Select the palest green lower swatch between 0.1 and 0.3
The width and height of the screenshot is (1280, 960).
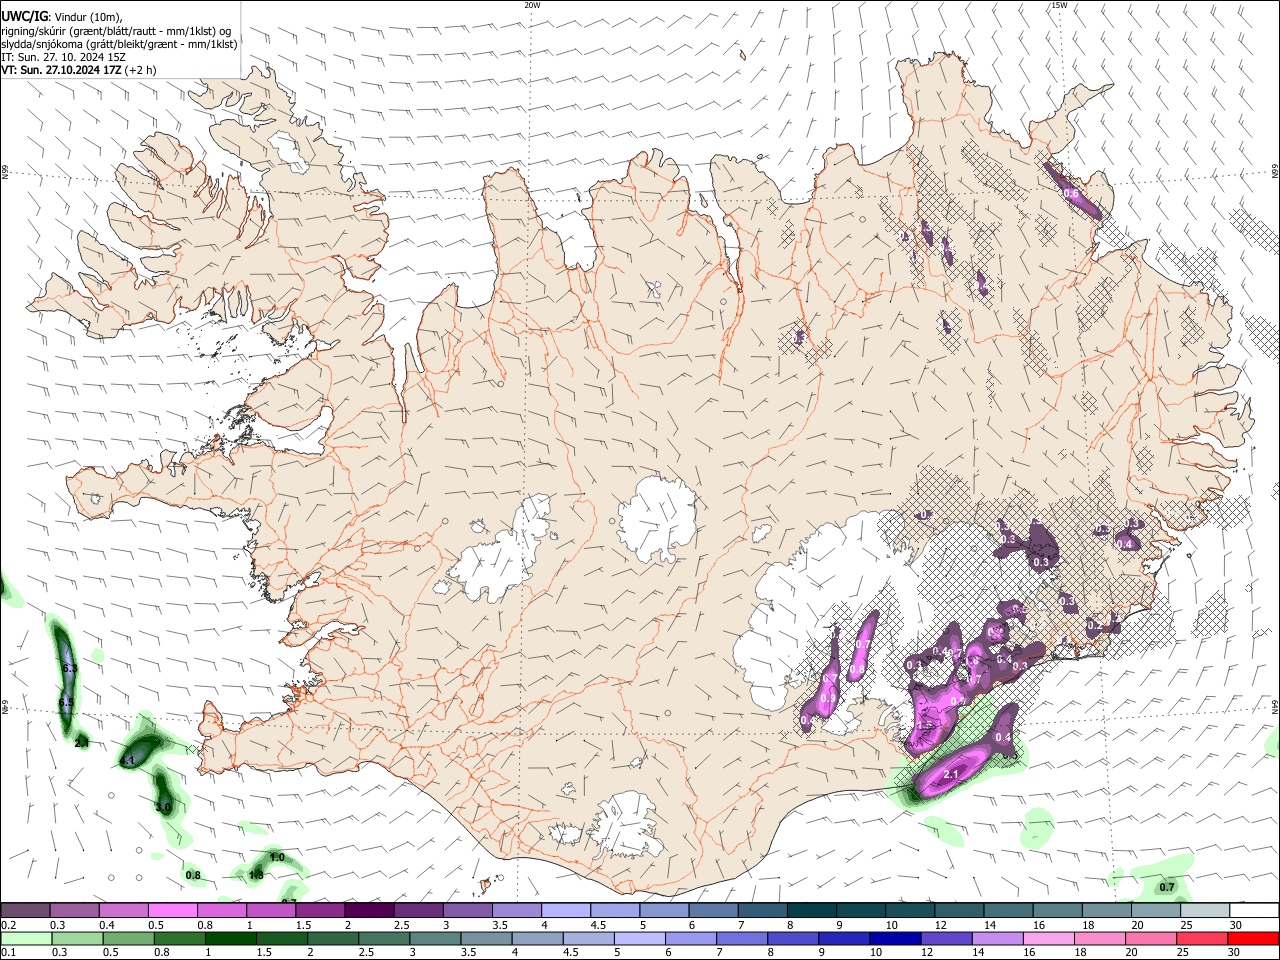(x=26, y=938)
